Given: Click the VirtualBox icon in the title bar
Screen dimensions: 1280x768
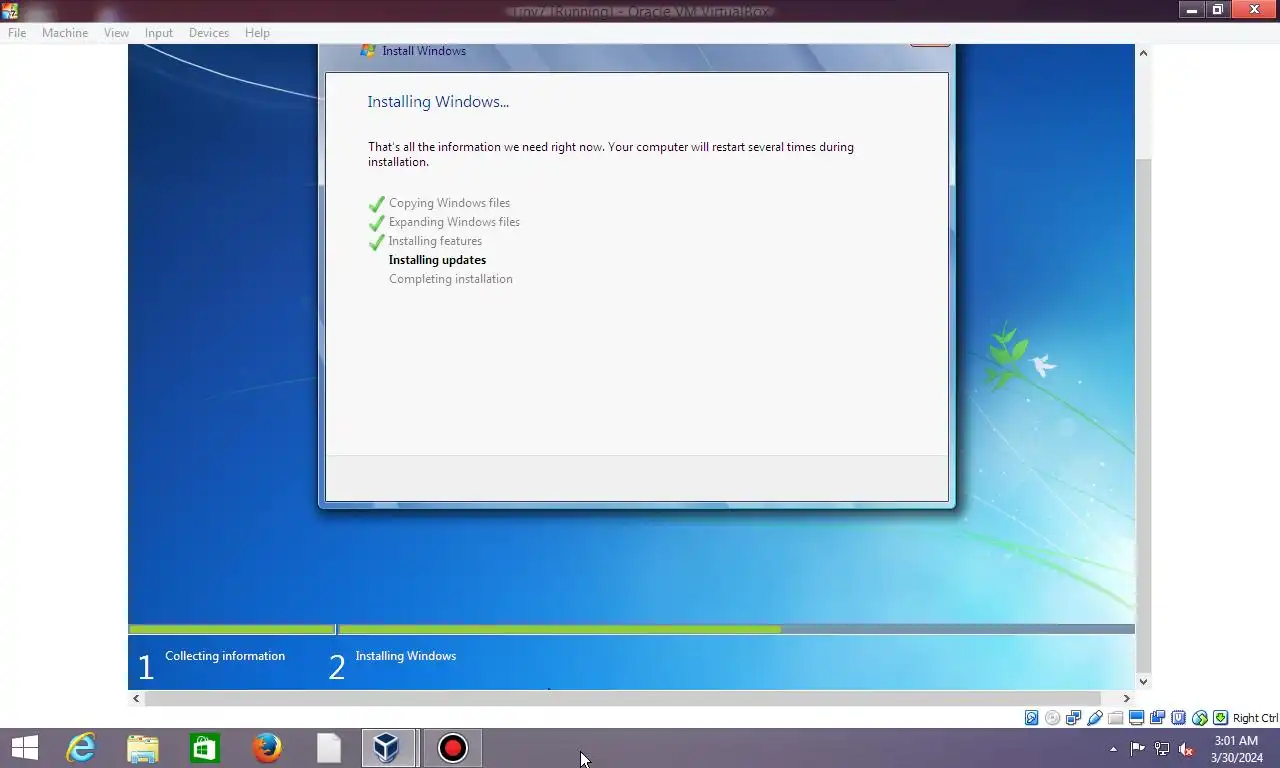Looking at the screenshot, I should tap(10, 10).
